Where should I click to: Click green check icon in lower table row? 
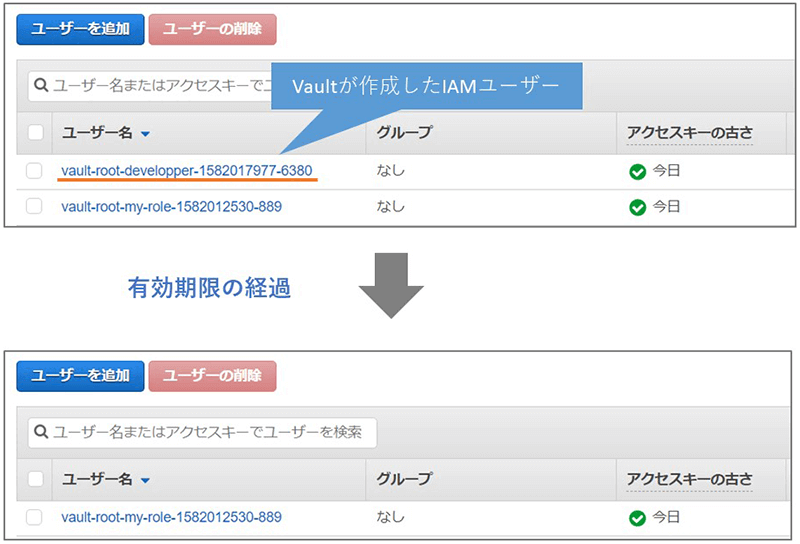pos(638,518)
